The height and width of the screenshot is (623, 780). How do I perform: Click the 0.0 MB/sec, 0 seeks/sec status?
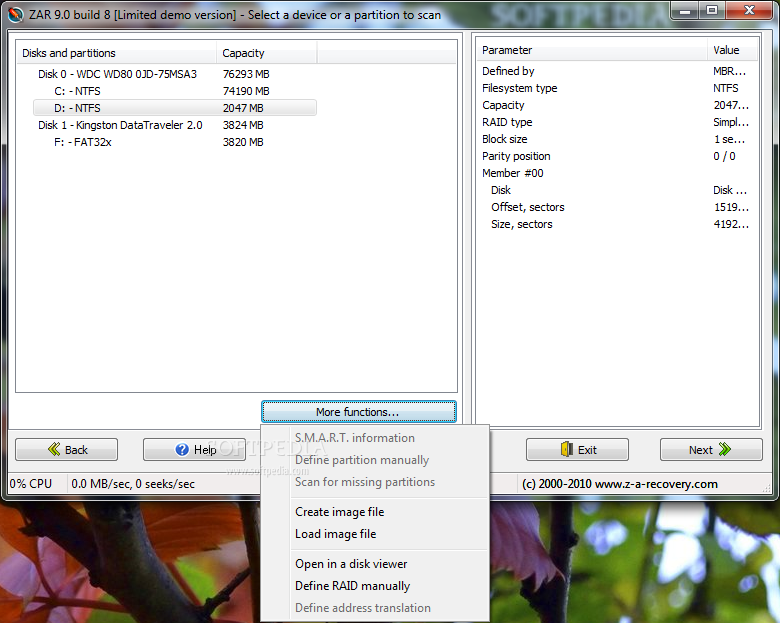[x=133, y=484]
